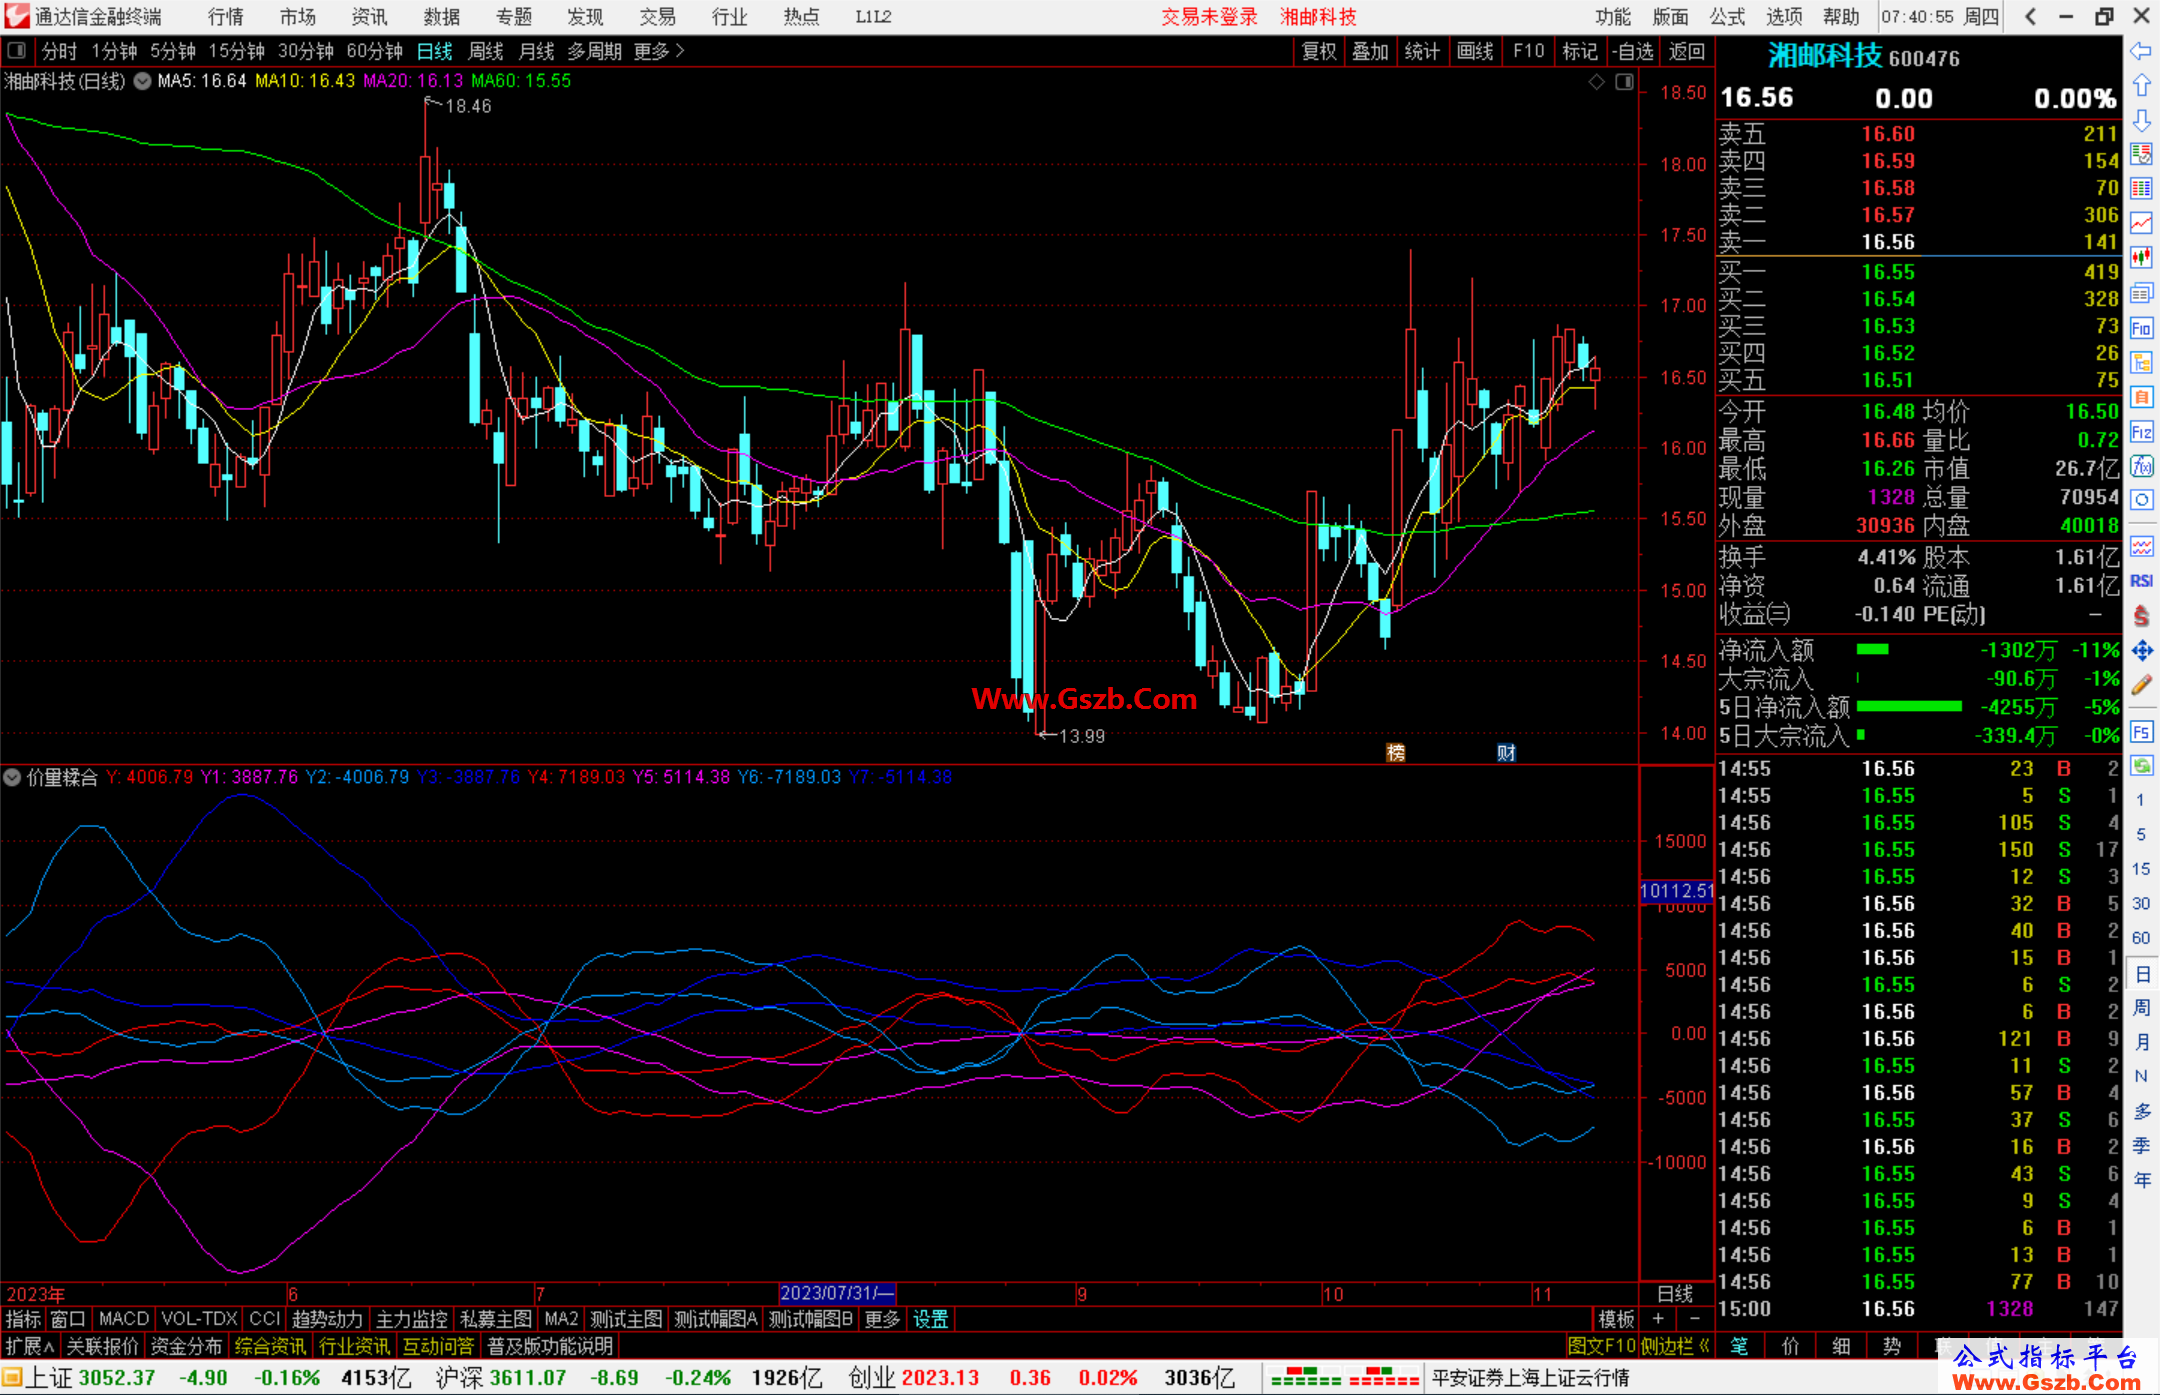
Task: Click the 财 marker on the chart
Action: [1506, 753]
